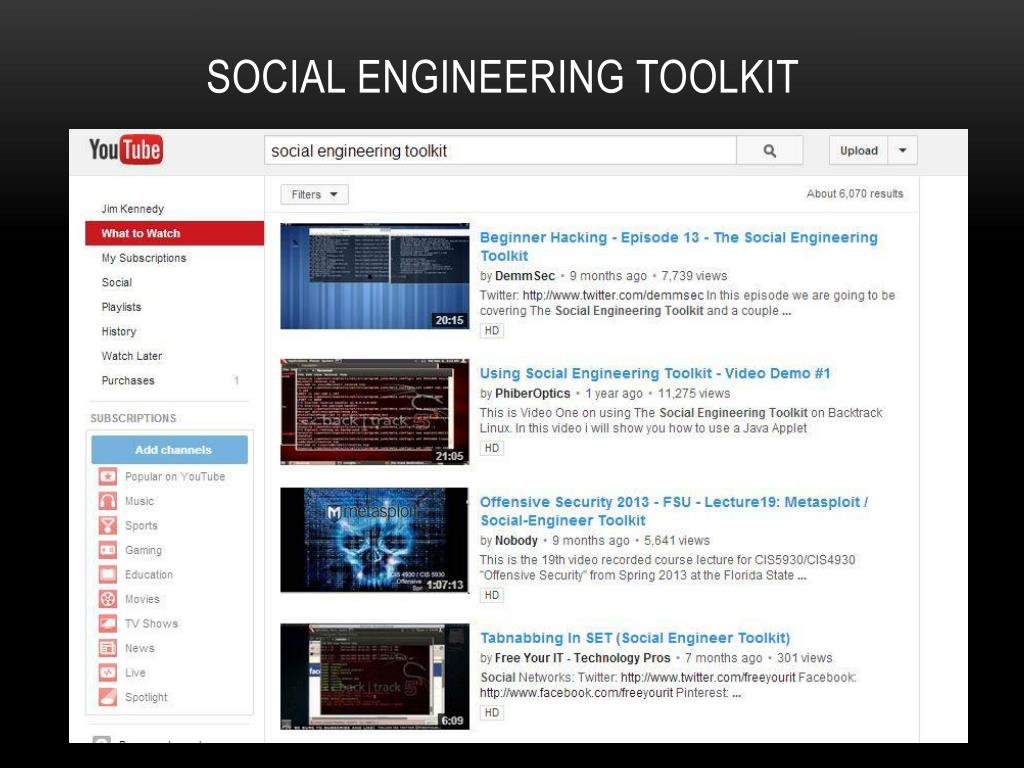This screenshot has width=1024, height=768.
Task: Click the About 6,070 results text
Action: tap(855, 193)
